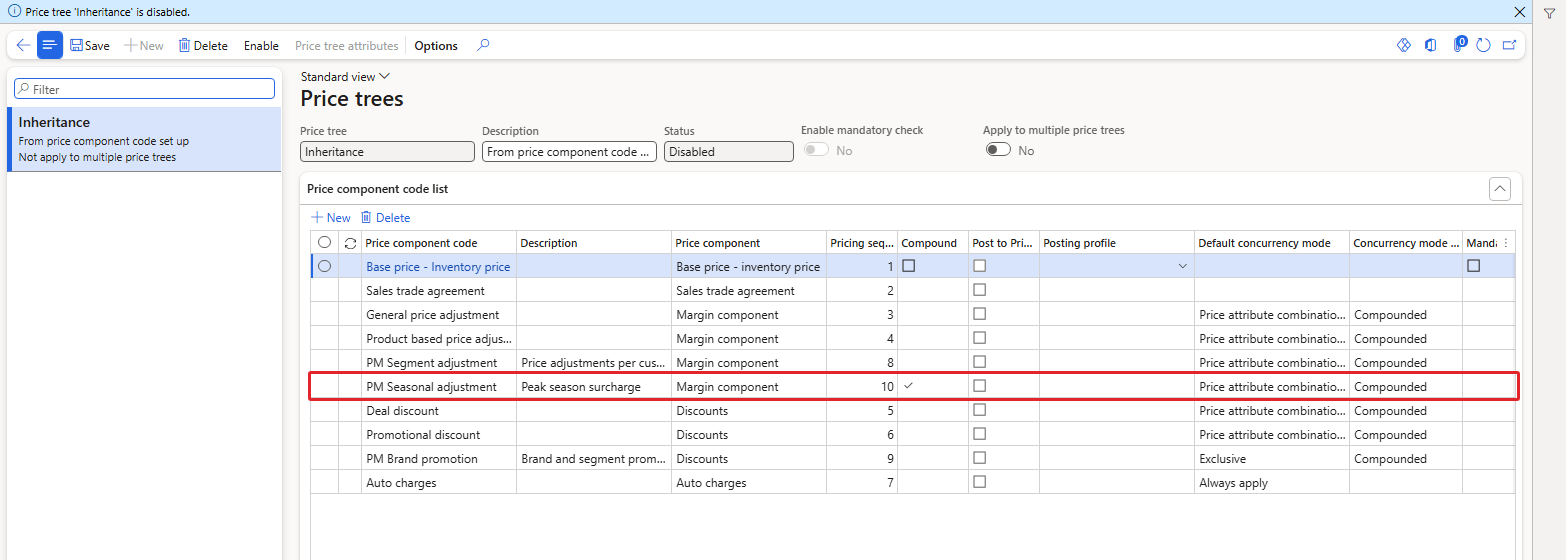The width and height of the screenshot is (1566, 560).
Task: Add a New price component code
Action: [x=331, y=218]
